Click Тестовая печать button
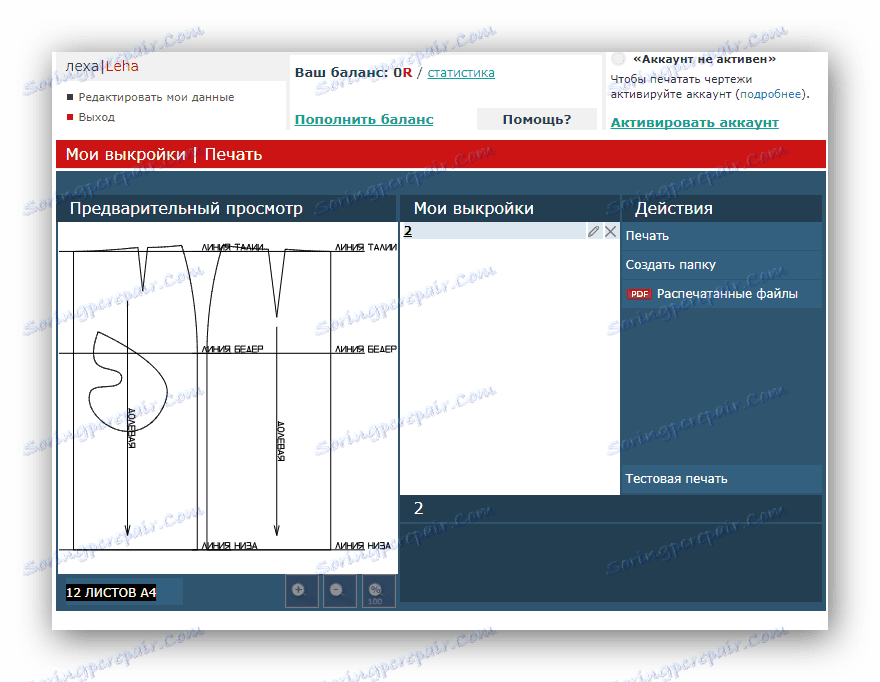 721,479
